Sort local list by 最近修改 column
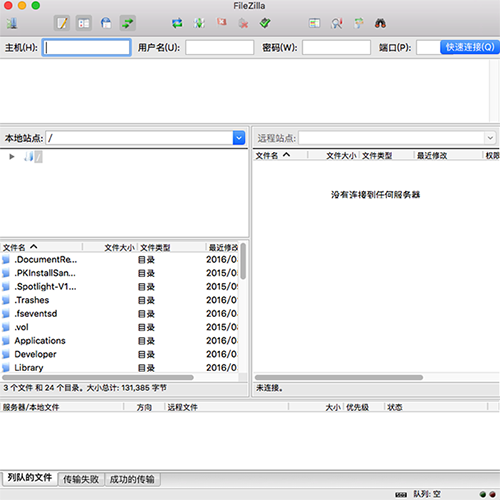 (x=222, y=247)
